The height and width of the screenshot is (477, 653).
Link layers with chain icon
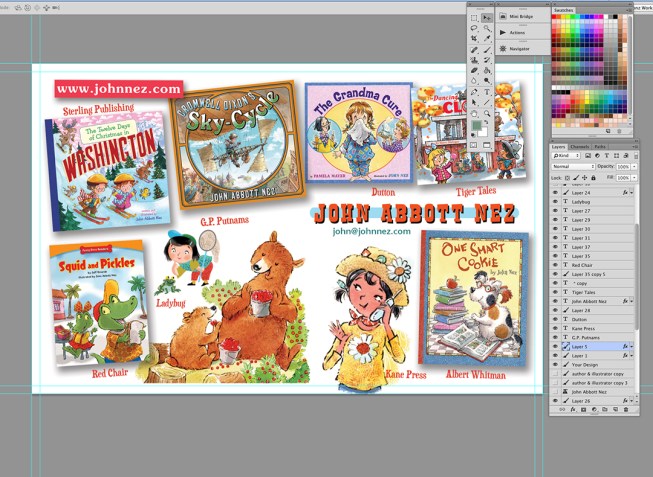coord(562,410)
